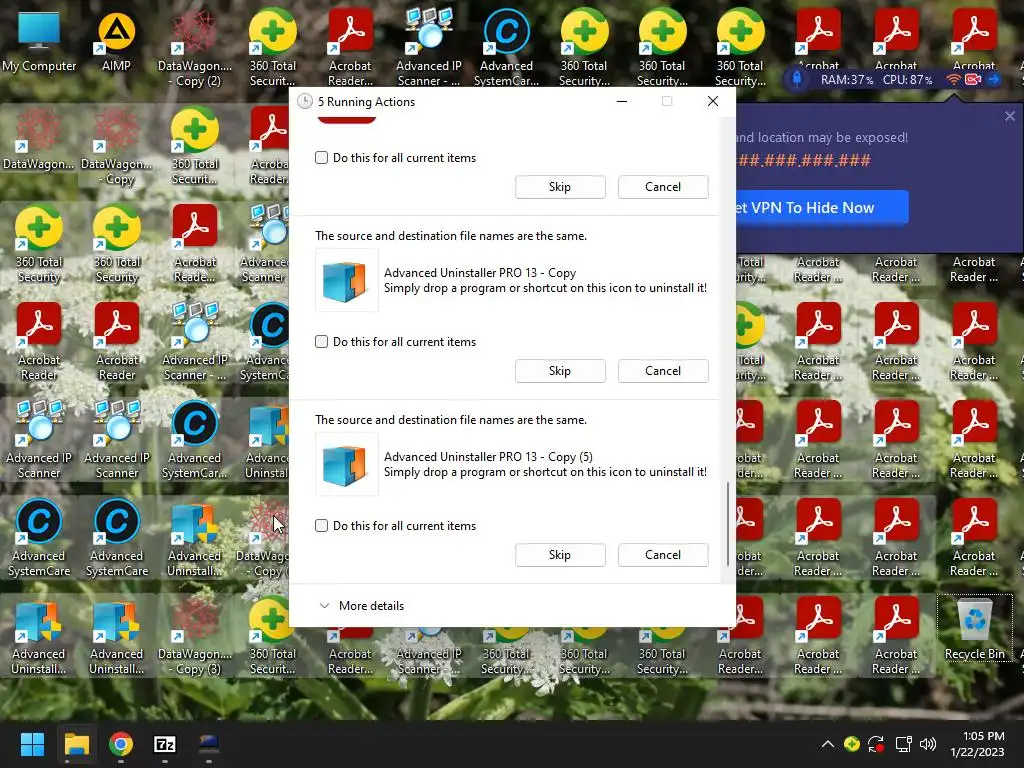Select the DataWagon - Copy (3) shortcut

tap(195, 636)
